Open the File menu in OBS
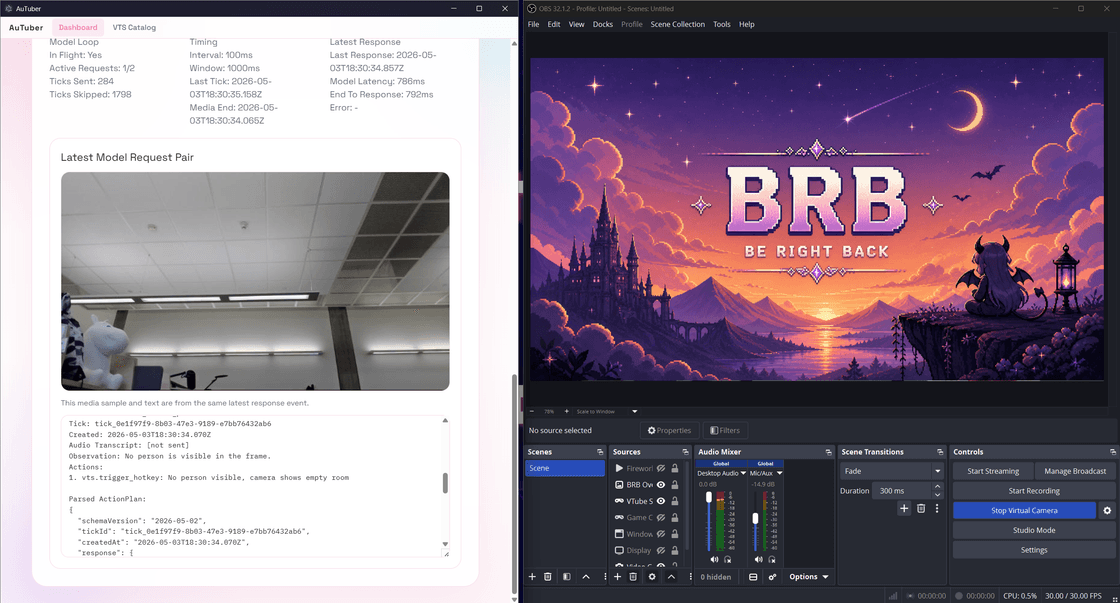Screen dimensions: 1120x603 [x=534, y=24]
